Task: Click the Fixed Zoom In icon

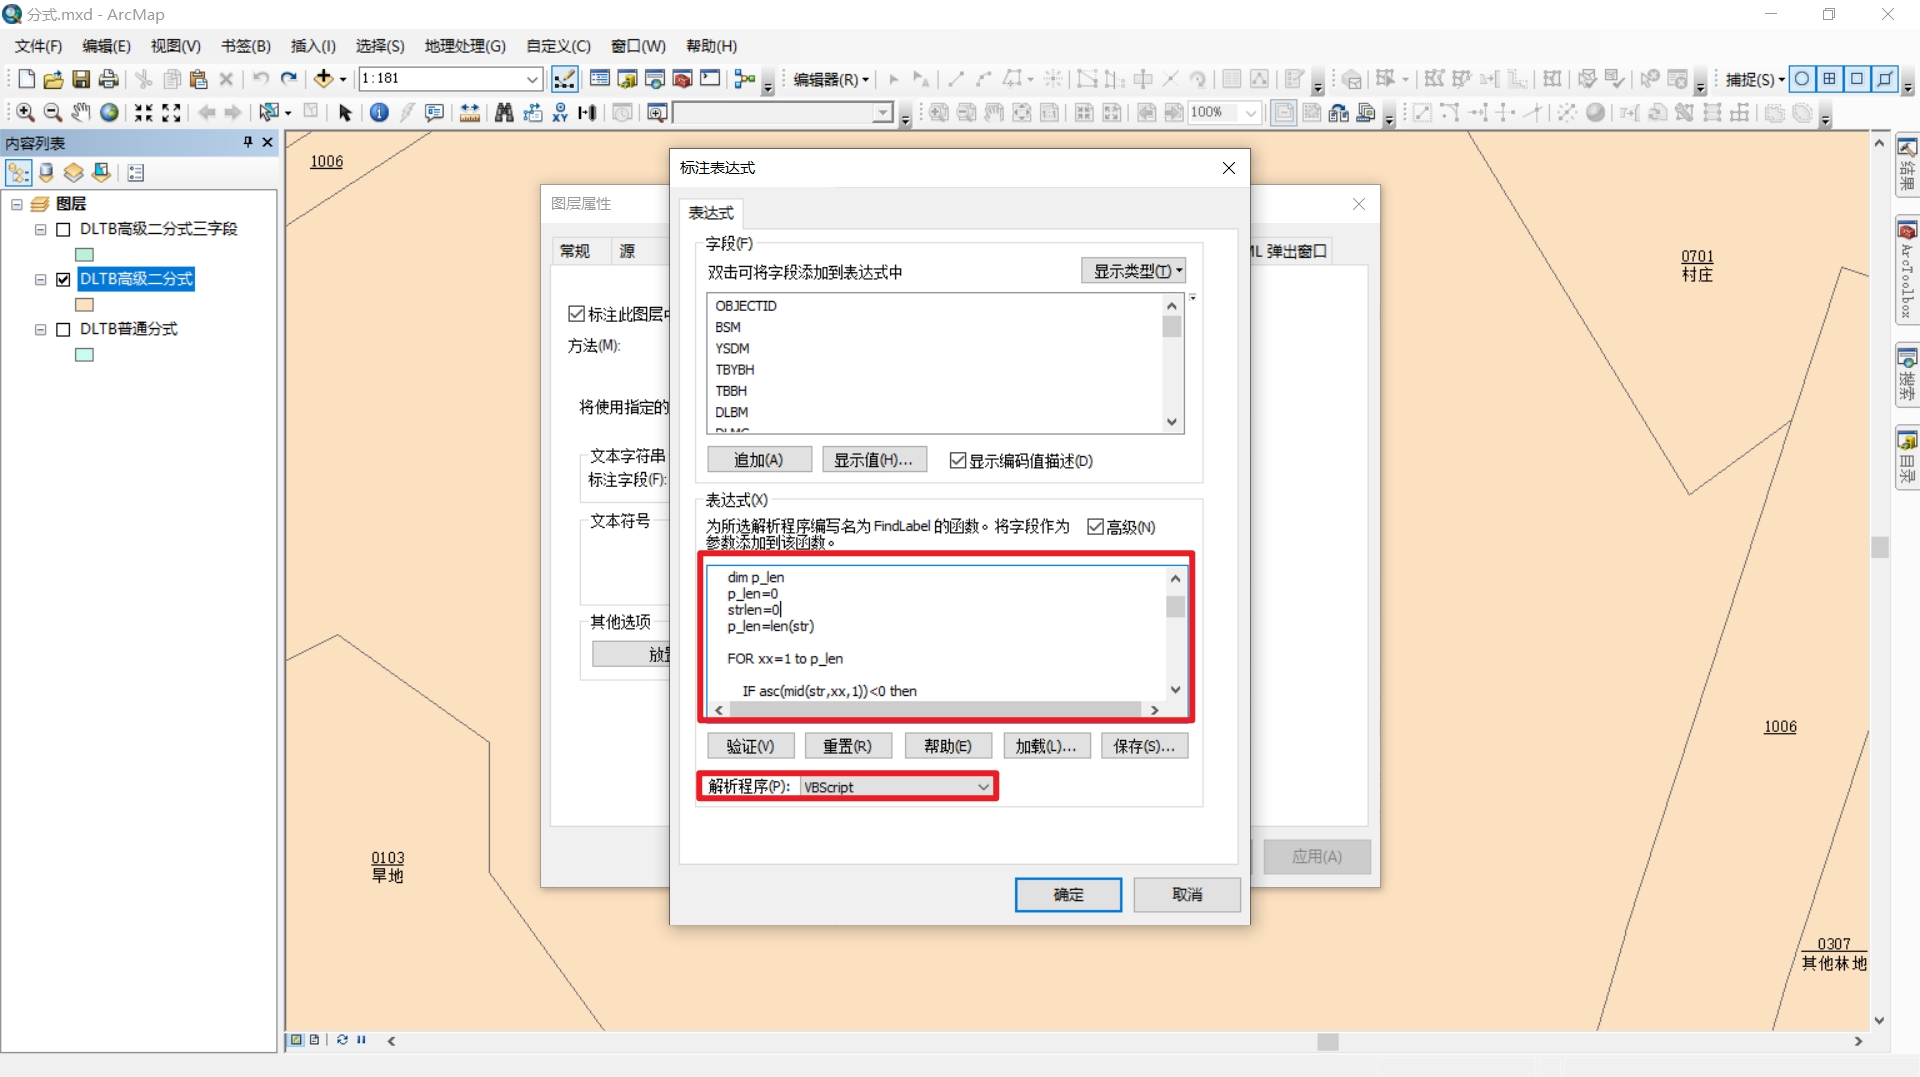Action: click(x=144, y=113)
